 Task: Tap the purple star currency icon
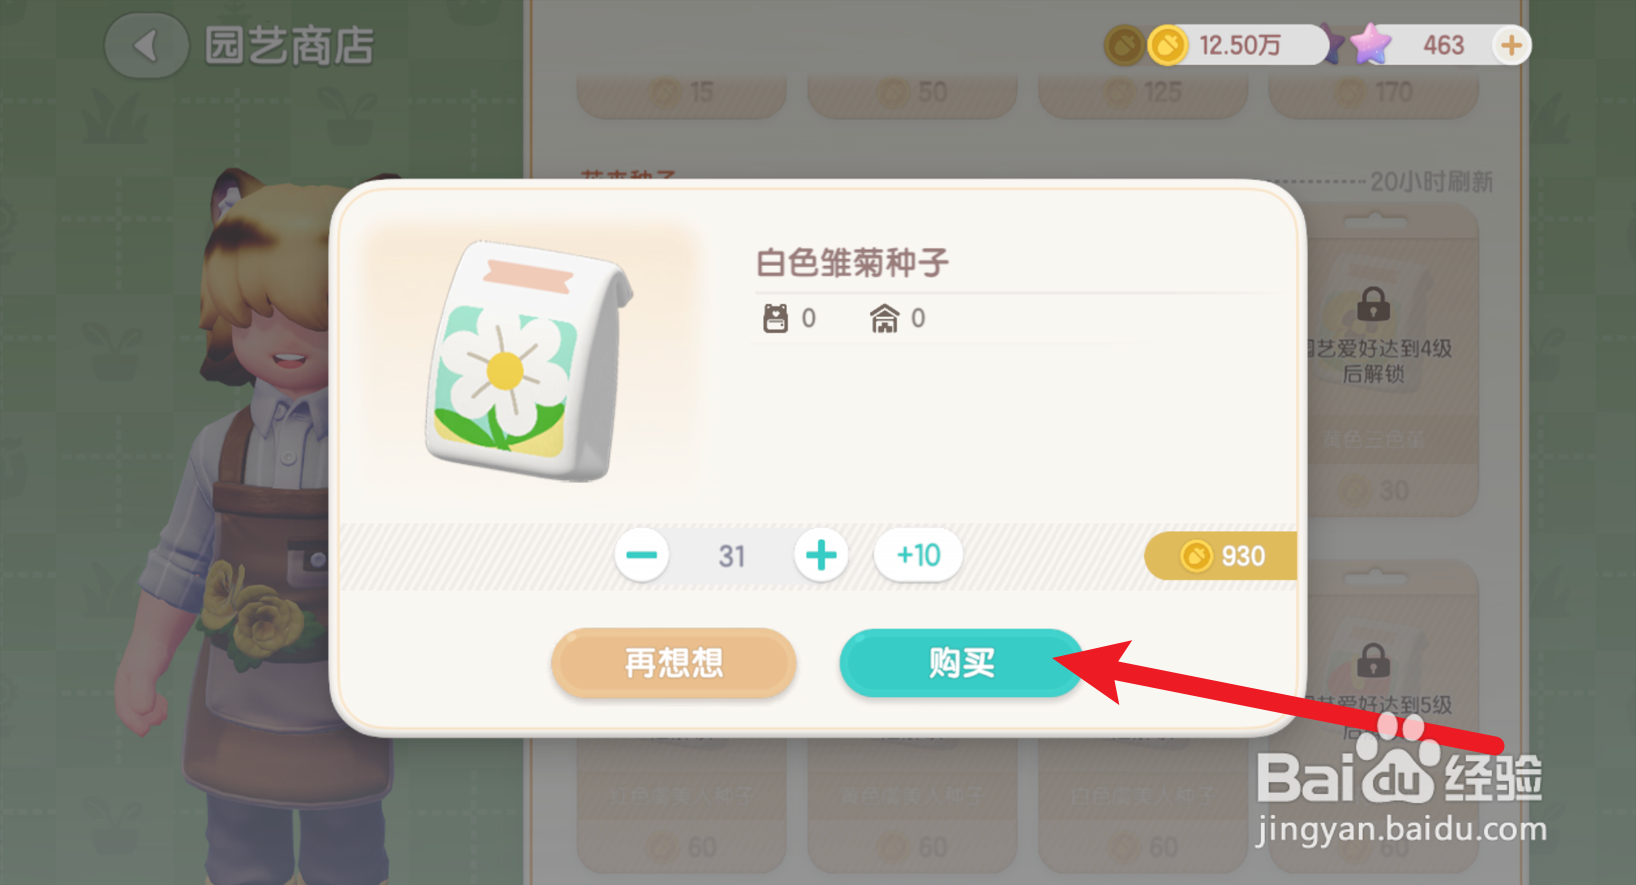[x=1370, y=44]
